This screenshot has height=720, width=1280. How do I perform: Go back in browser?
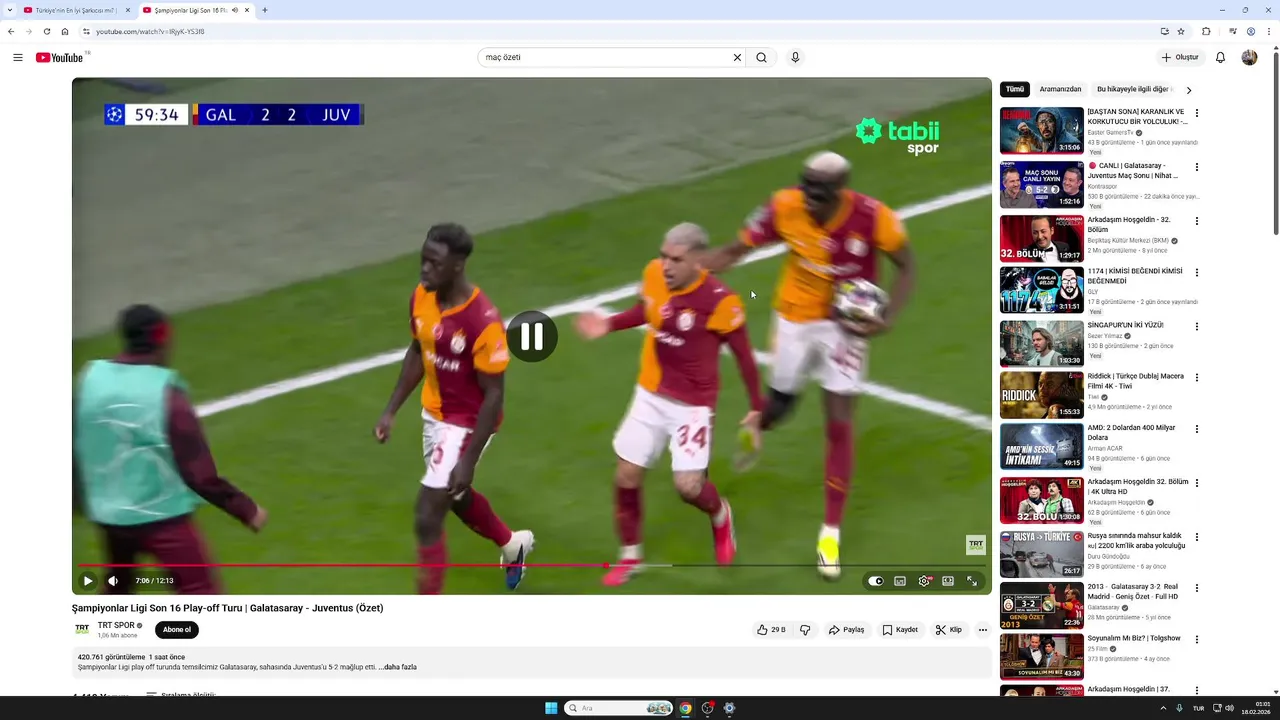[x=11, y=31]
